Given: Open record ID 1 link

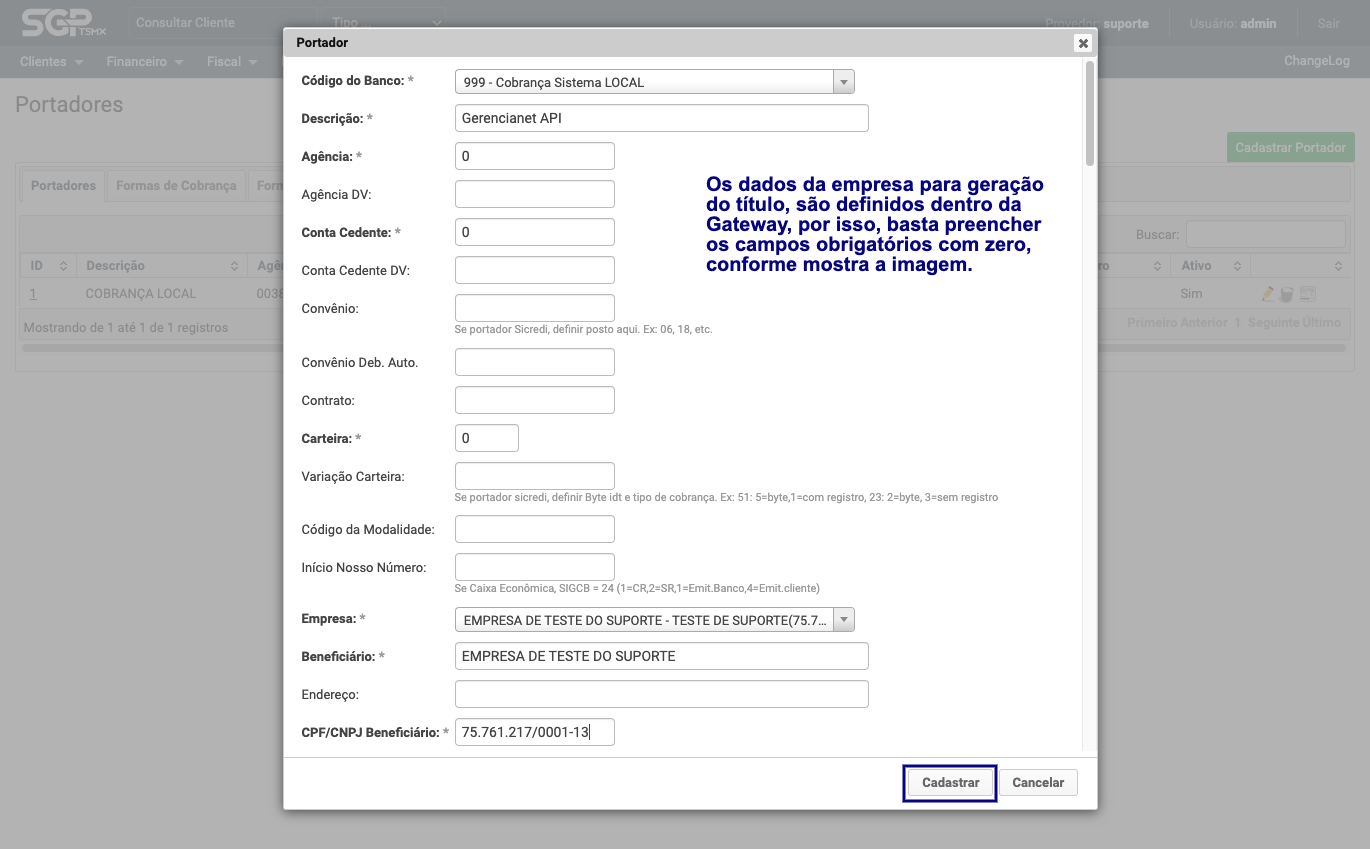Looking at the screenshot, I should pos(33,294).
